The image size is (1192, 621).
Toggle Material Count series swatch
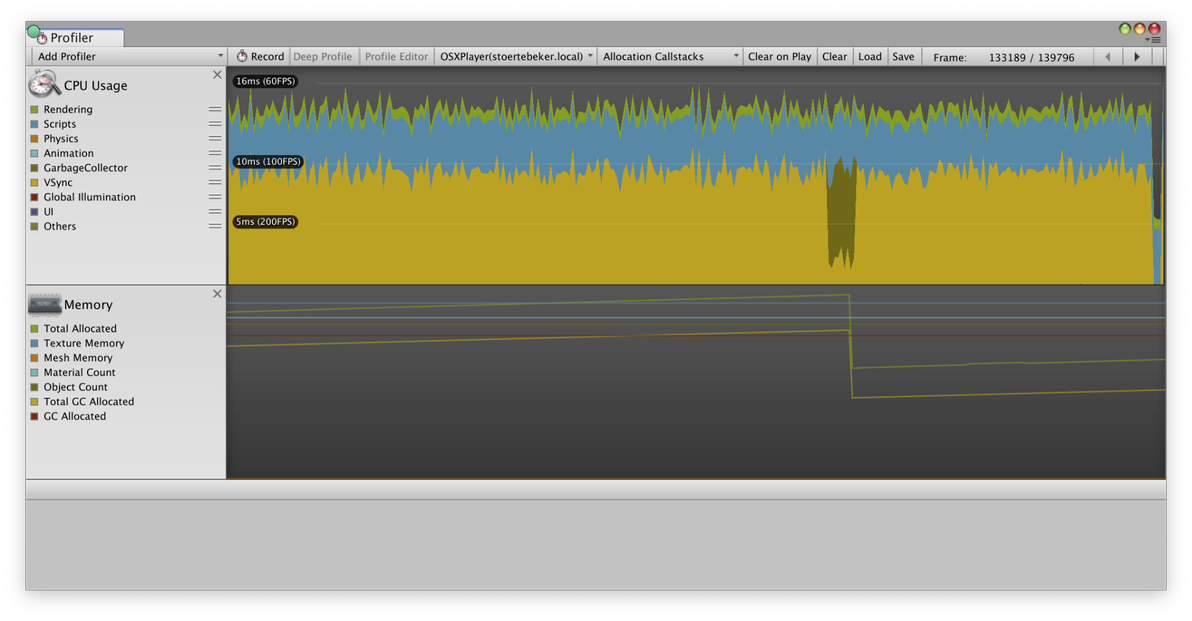point(34,372)
